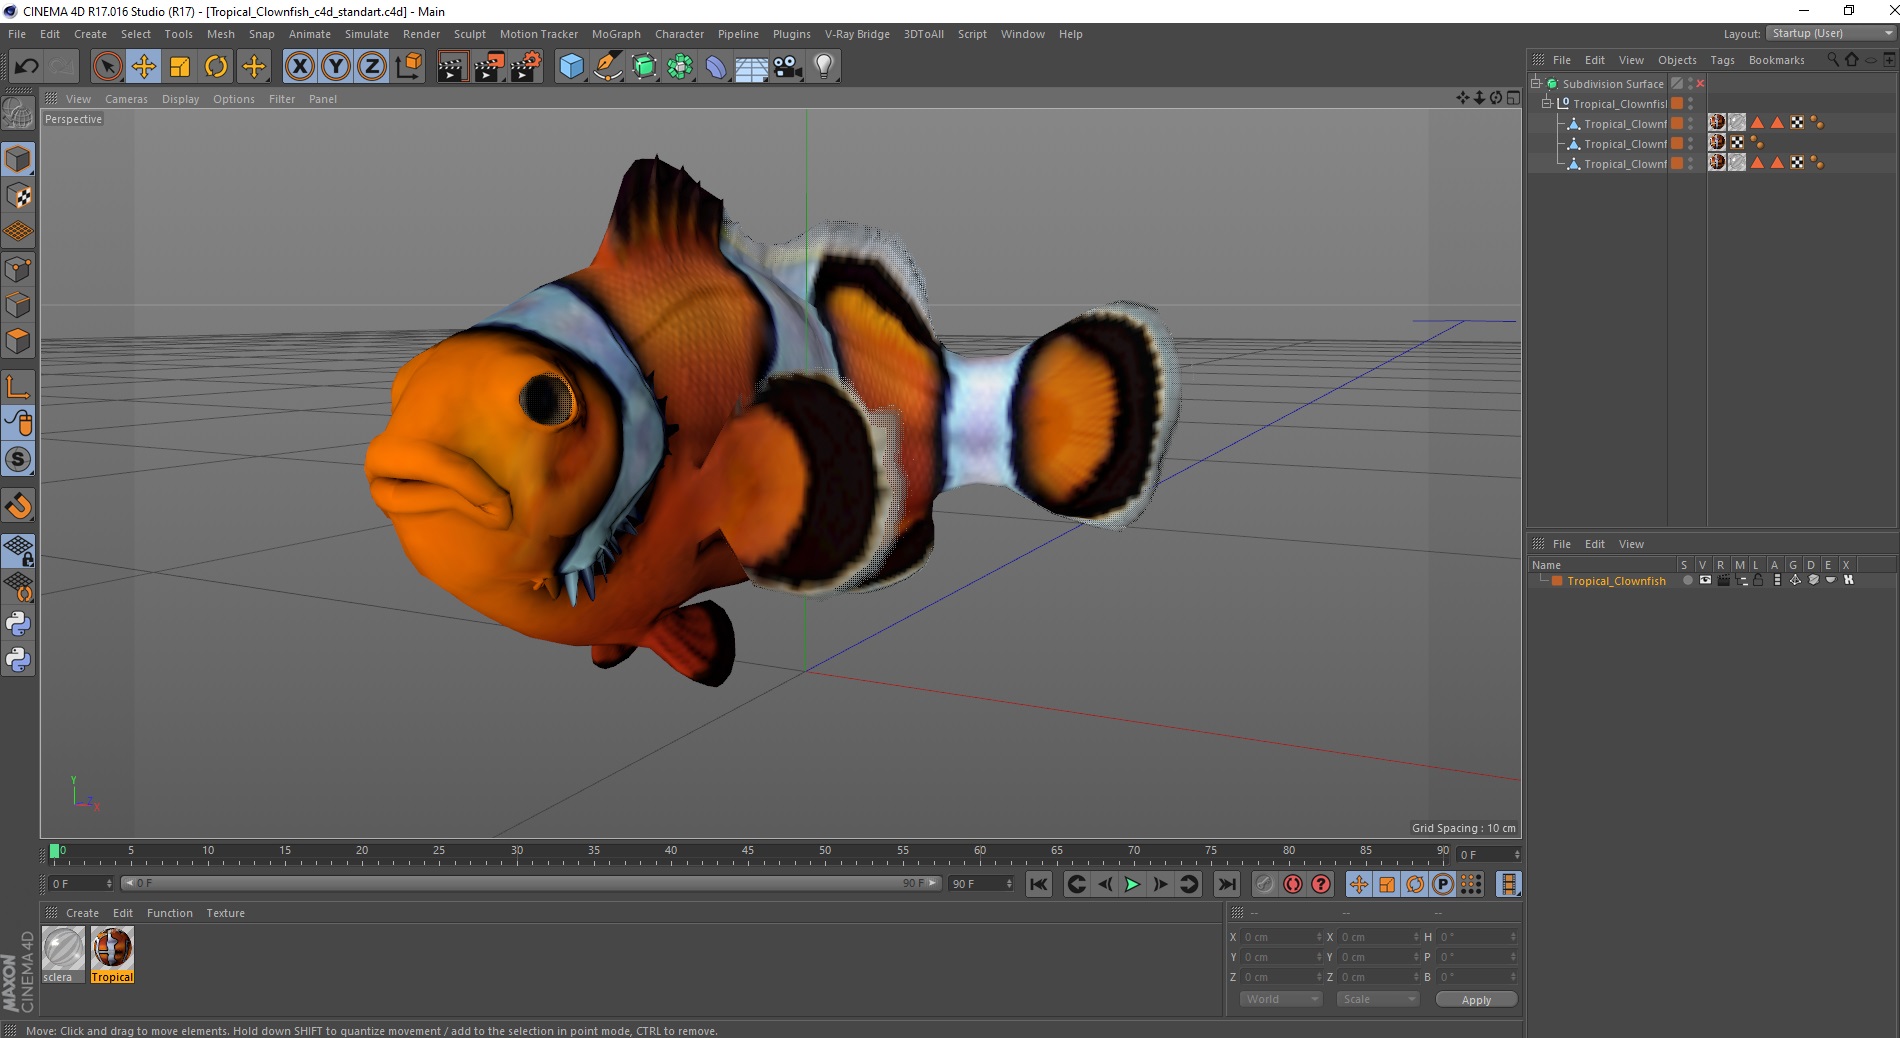Image resolution: width=1900 pixels, height=1038 pixels.
Task: Open the Sculpt menu
Action: pos(470,34)
